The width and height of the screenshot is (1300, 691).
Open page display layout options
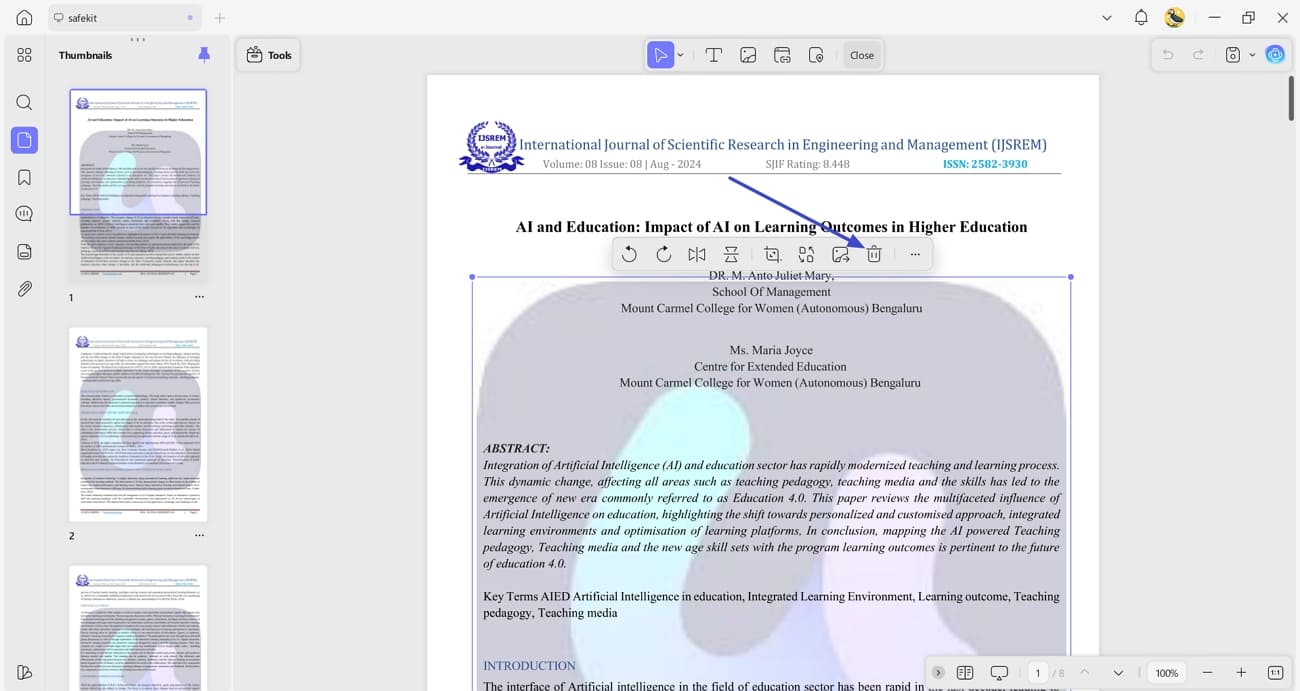click(965, 673)
